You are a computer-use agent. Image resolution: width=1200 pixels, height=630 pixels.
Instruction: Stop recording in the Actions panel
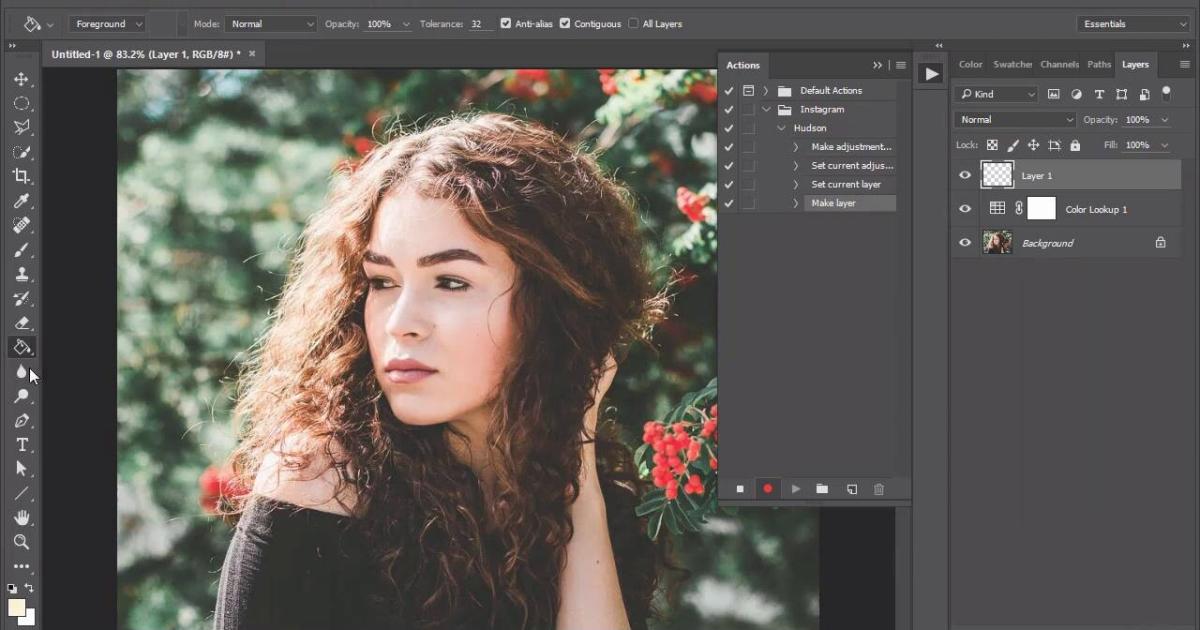pos(740,489)
